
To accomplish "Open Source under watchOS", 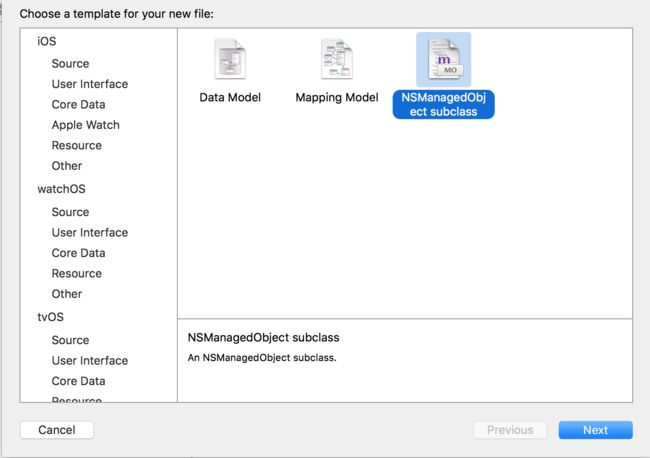I will [70, 212].
